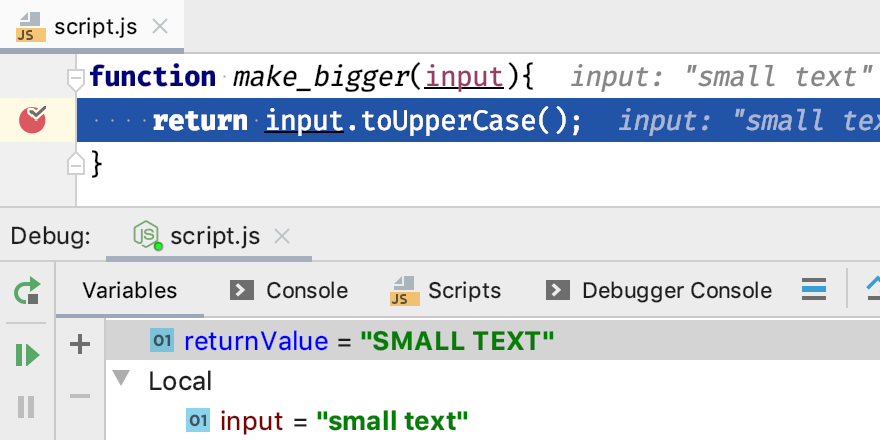
Task: Open the debugger layout settings icon
Action: pos(814,290)
